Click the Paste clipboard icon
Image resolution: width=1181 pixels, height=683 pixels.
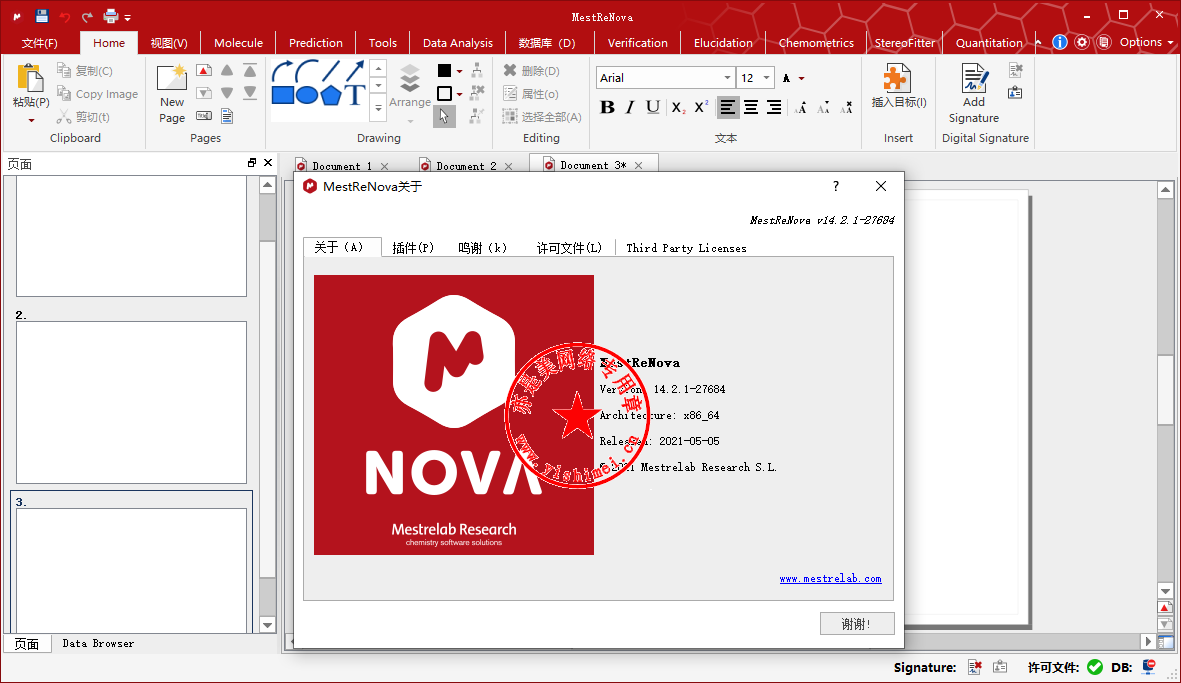coord(30,78)
